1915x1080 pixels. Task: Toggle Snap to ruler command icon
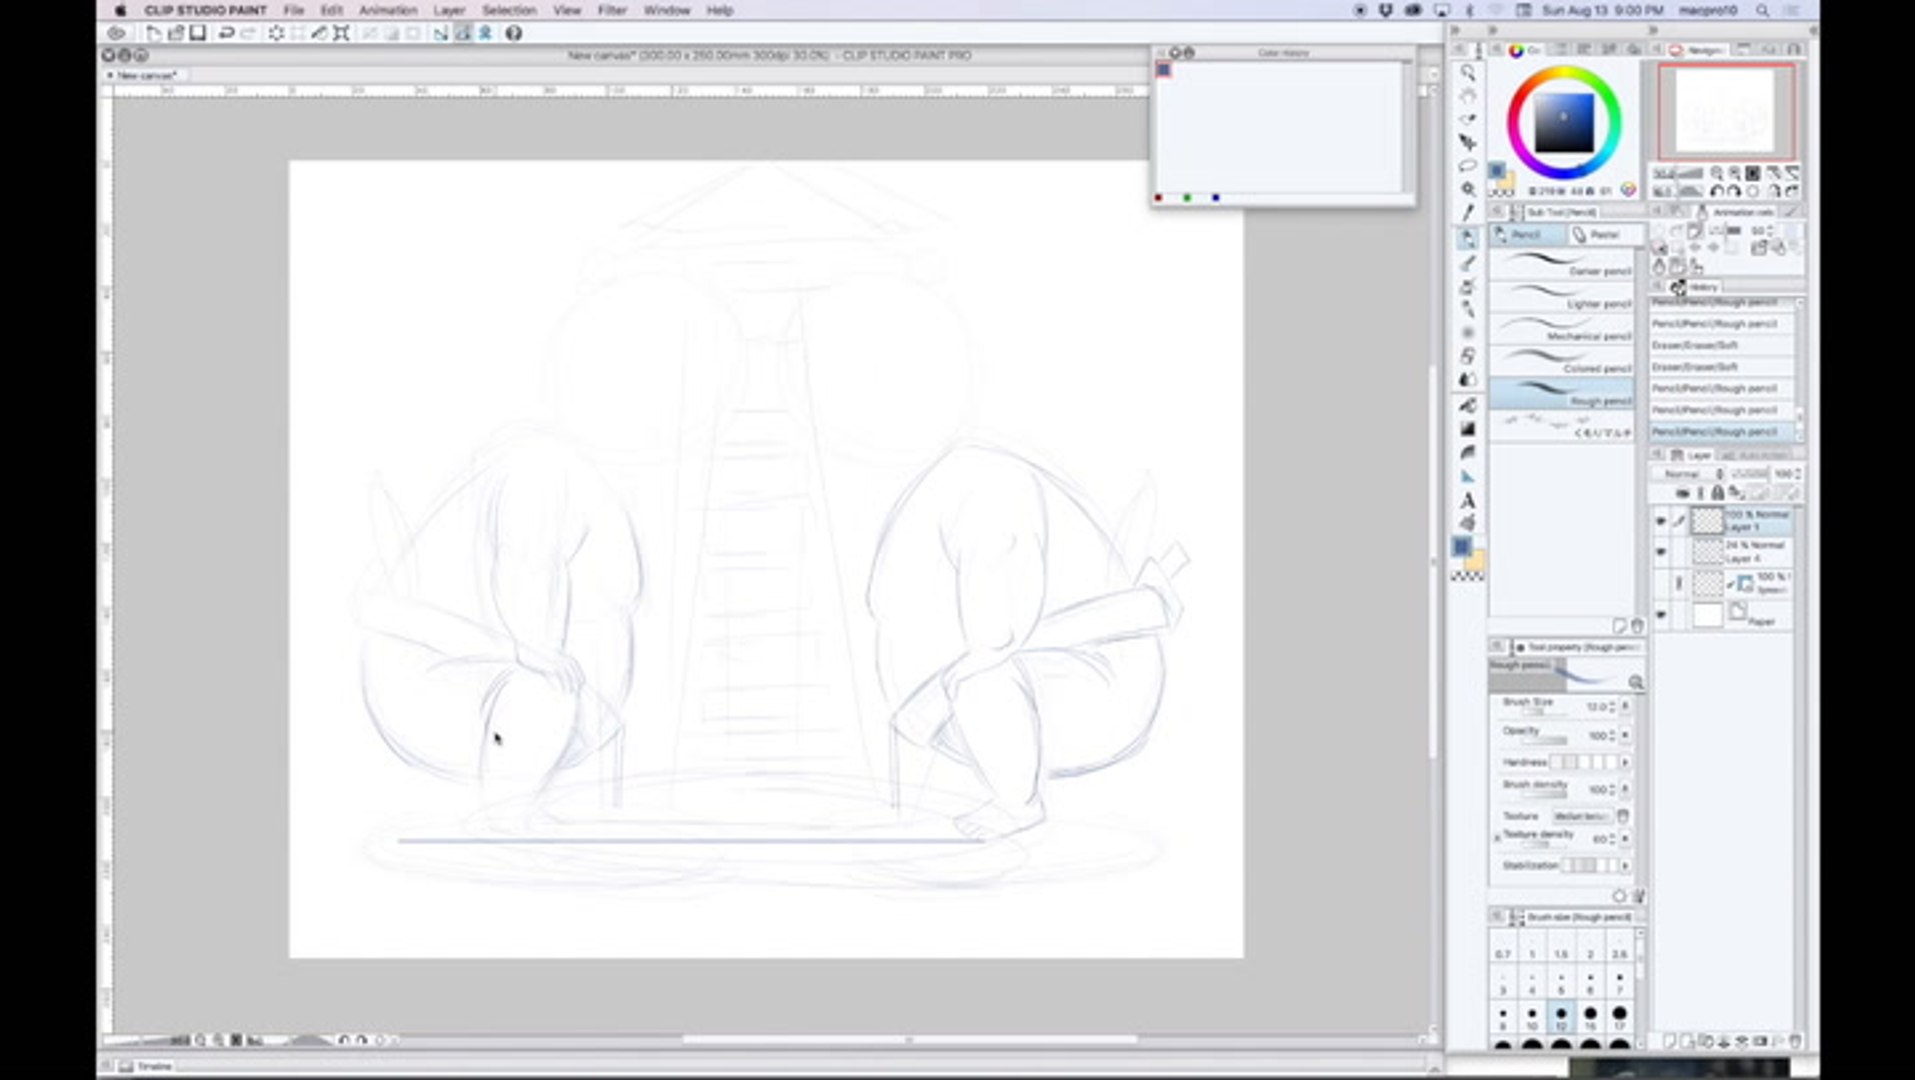[x=440, y=33]
